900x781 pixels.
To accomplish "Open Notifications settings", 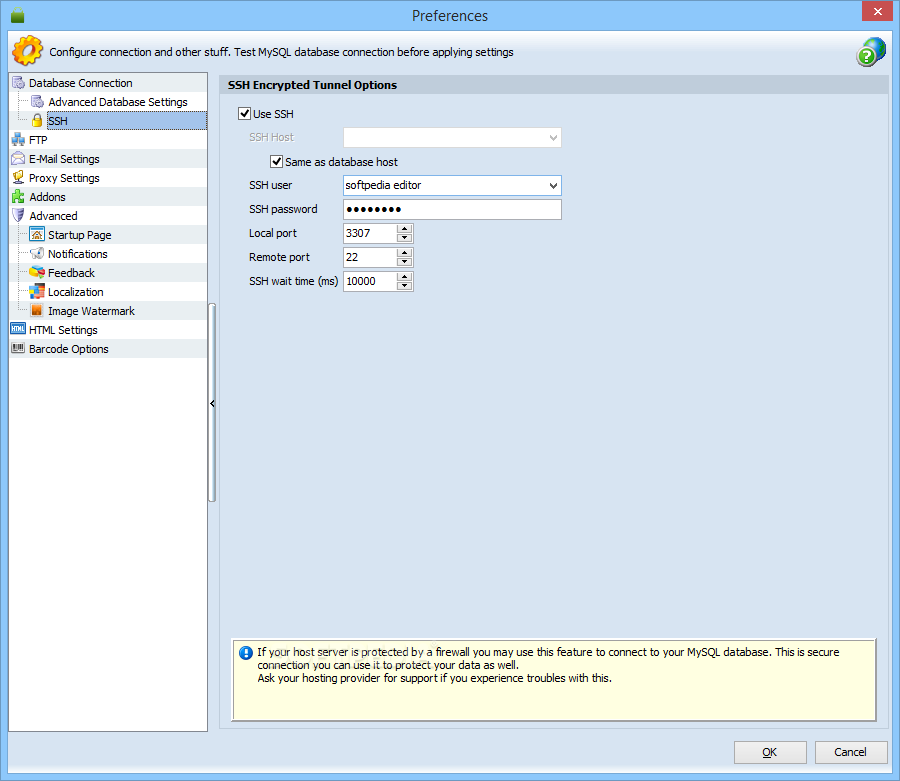I will 77,254.
